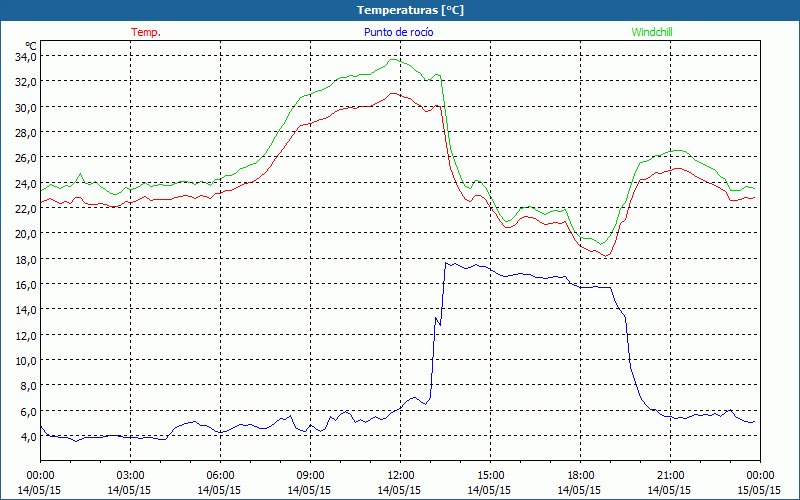This screenshot has width=800, height=500.
Task: Click the 12:00 time axis label
Action: [401, 476]
